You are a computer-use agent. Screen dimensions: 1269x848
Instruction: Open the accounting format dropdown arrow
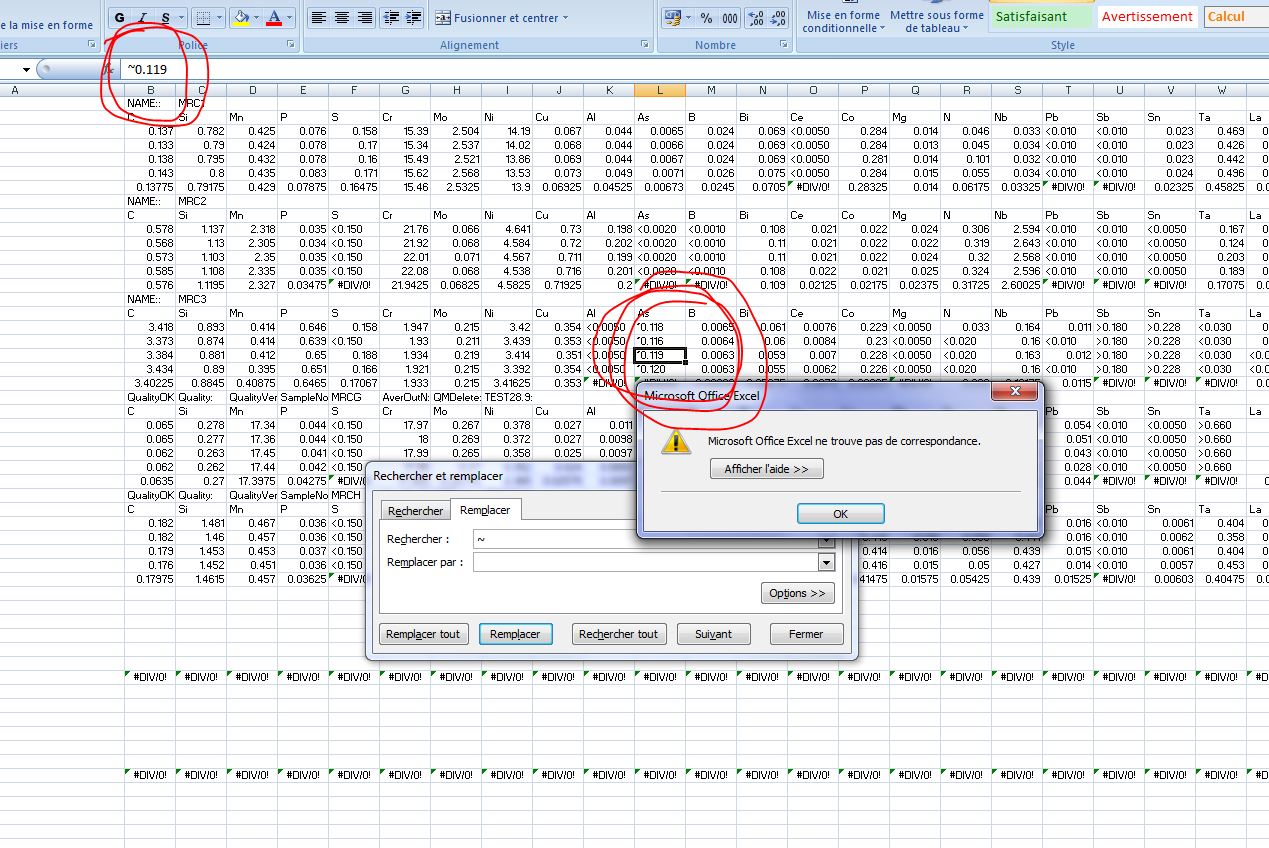click(688, 17)
